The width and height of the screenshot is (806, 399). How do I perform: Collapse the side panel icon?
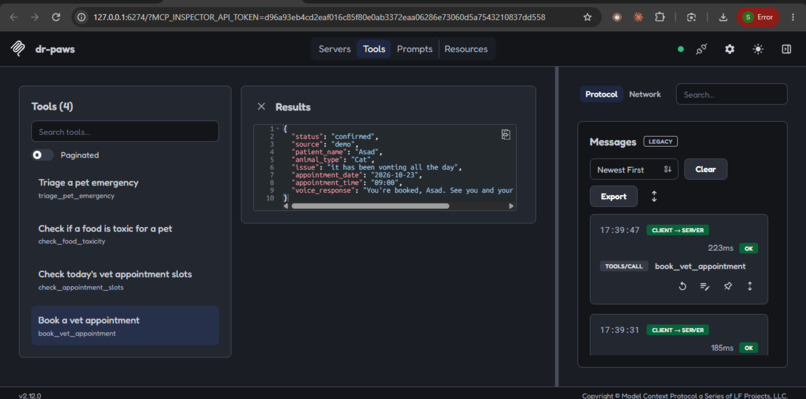pos(786,49)
